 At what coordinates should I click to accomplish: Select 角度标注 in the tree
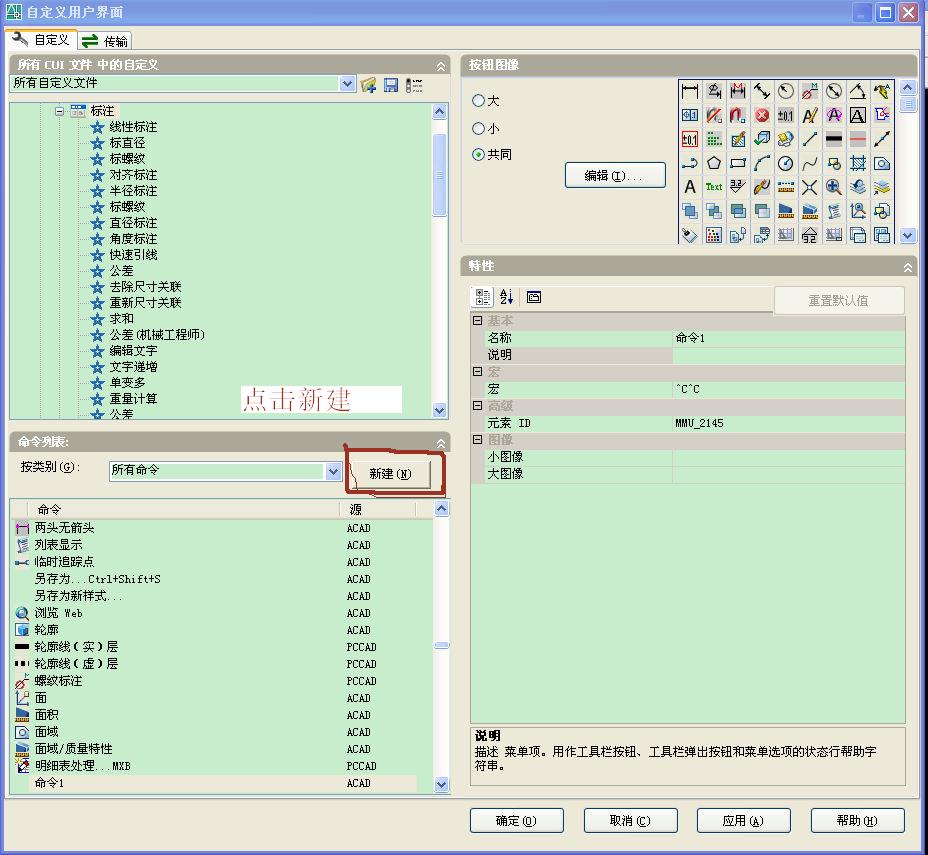click(x=133, y=238)
